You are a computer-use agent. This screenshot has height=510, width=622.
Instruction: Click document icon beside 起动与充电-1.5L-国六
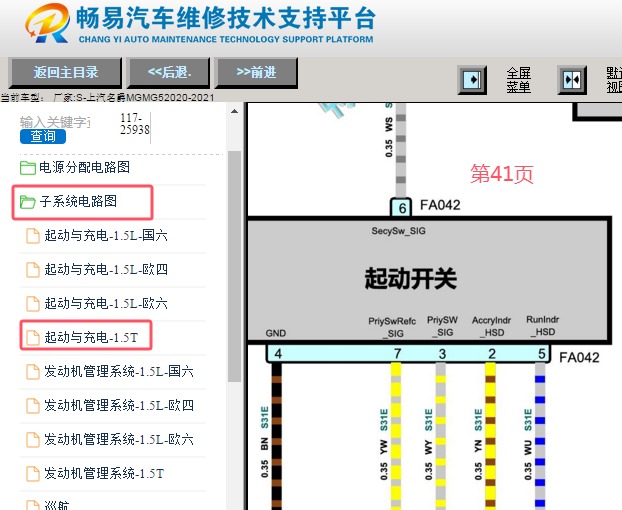click(33, 236)
